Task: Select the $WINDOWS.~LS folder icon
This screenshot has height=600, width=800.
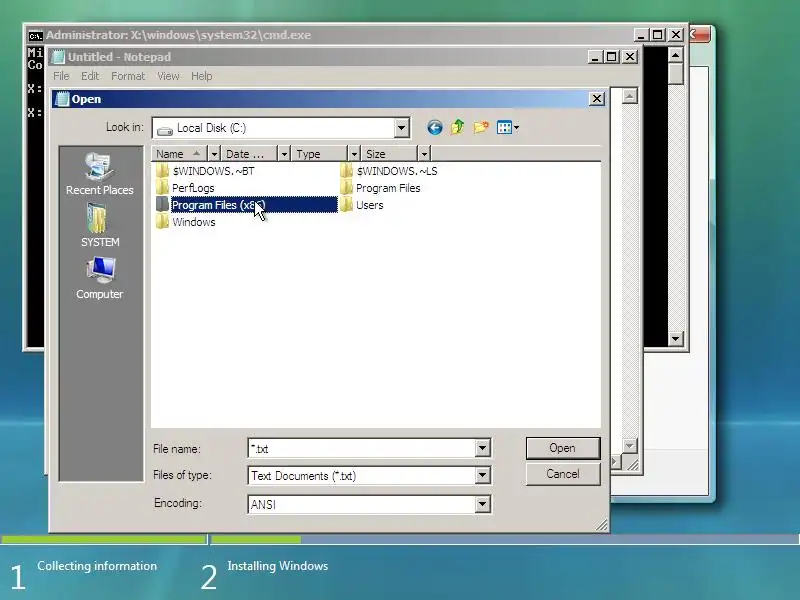Action: coord(346,170)
